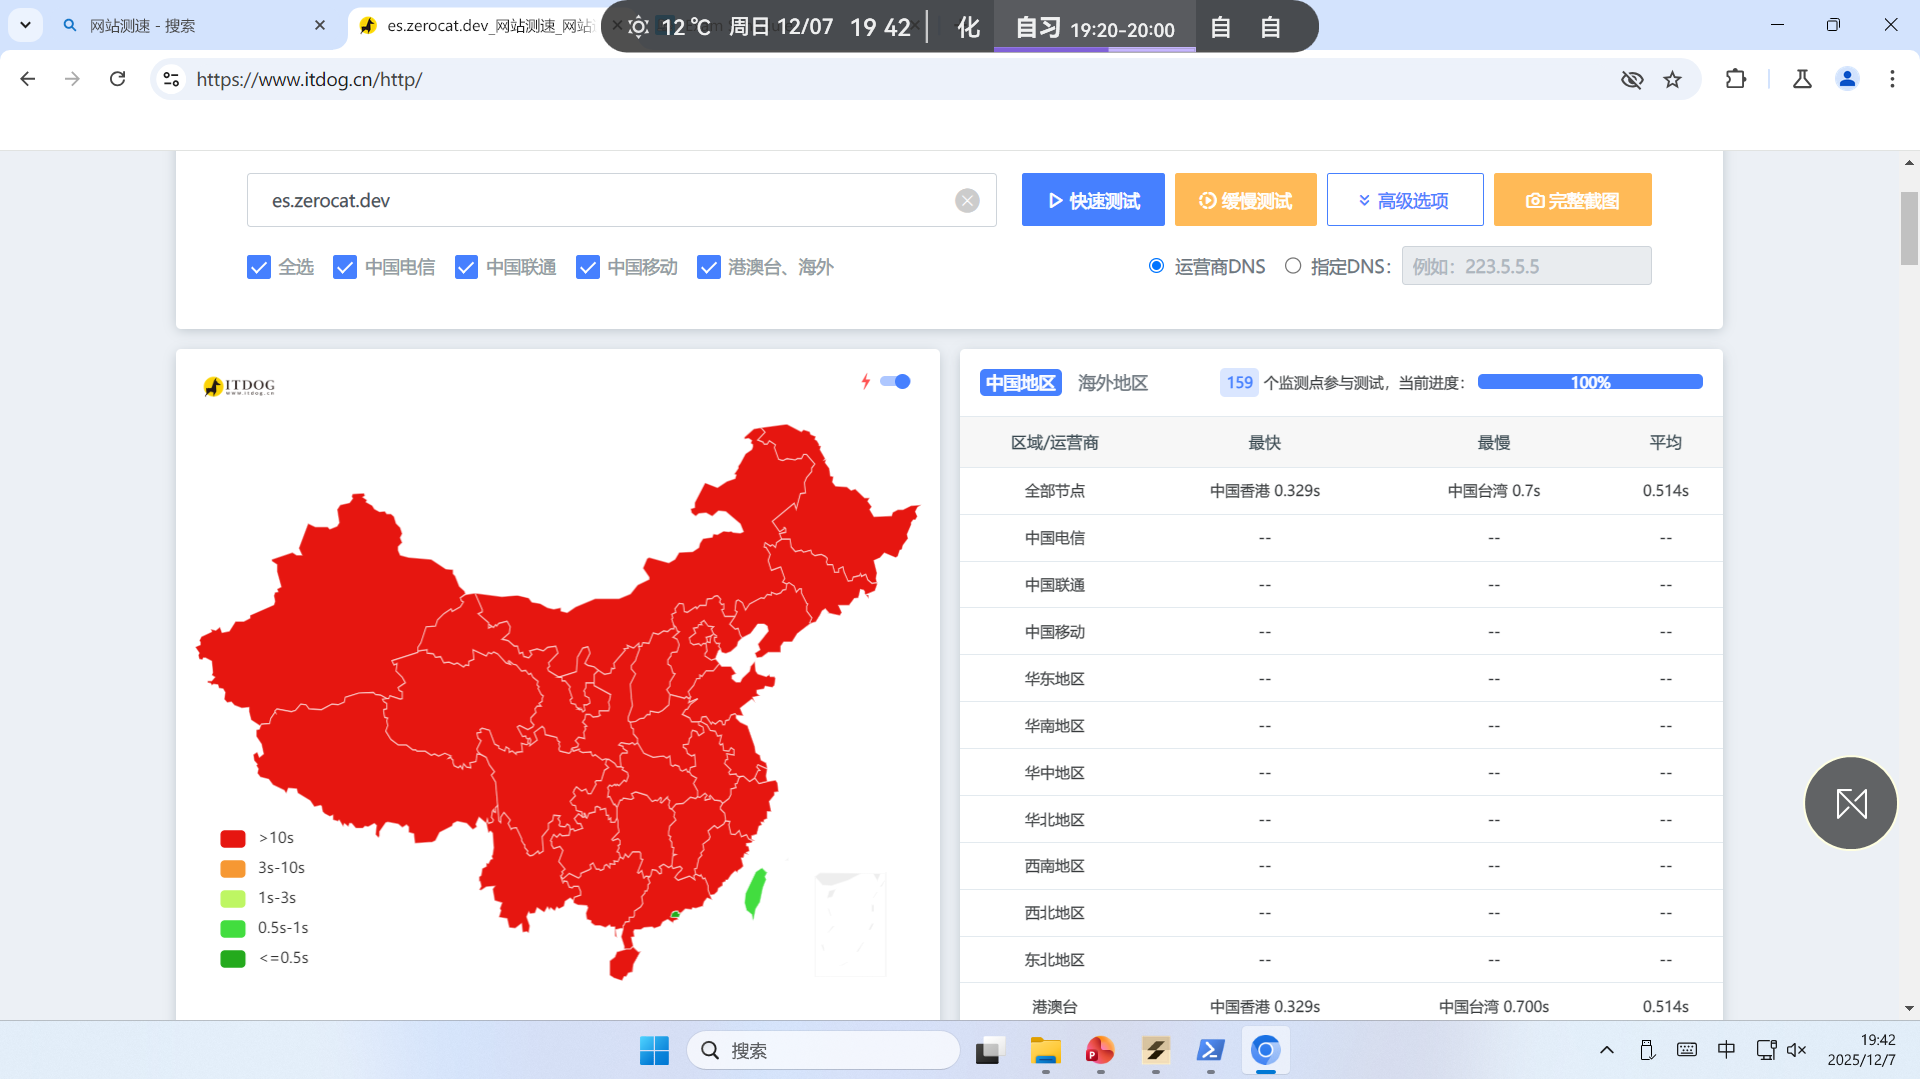Select the 指定DNS radio button
This screenshot has width=1920, height=1079.
pyautogui.click(x=1293, y=266)
